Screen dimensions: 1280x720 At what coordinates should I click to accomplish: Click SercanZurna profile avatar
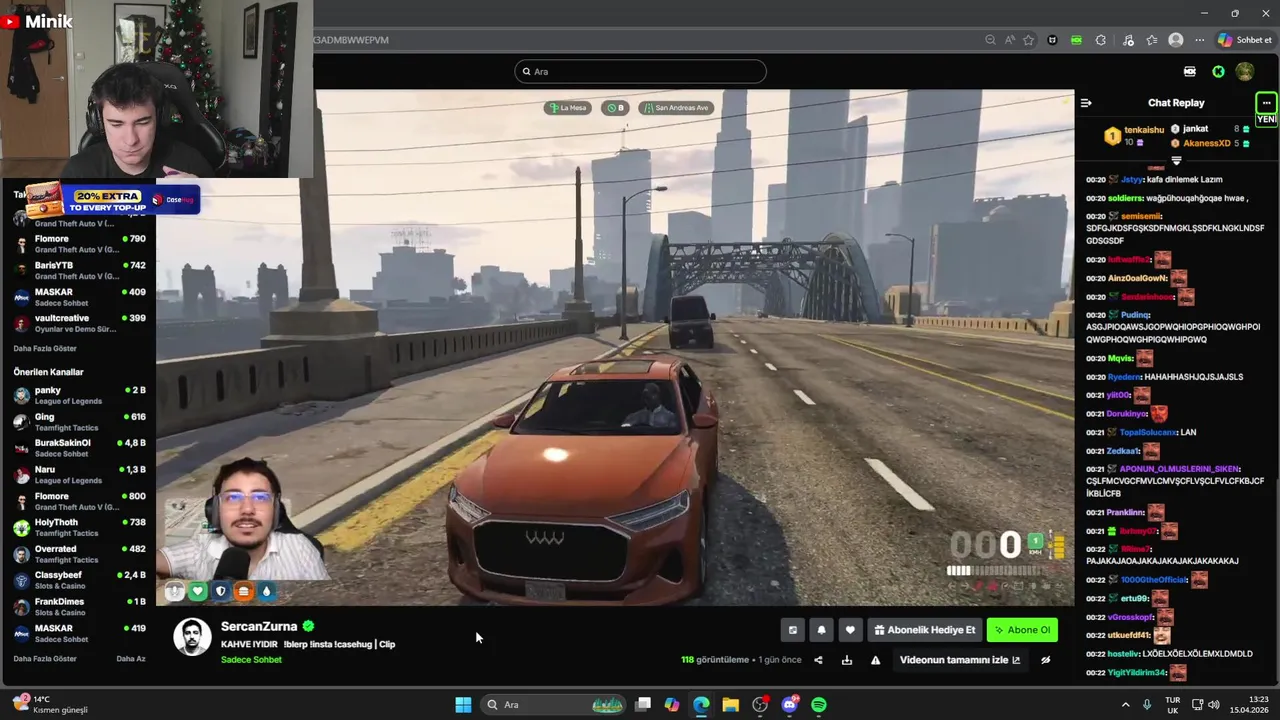(192, 637)
